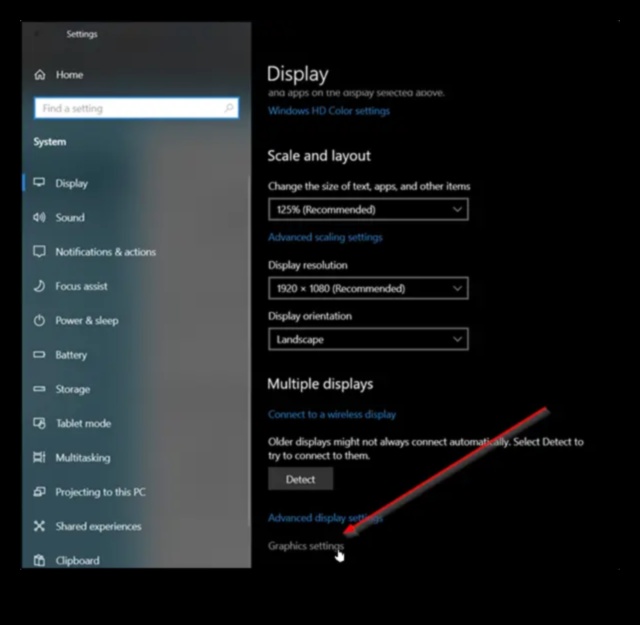
Task: Open the 125% scale dropdown
Action: pyautogui.click(x=367, y=210)
